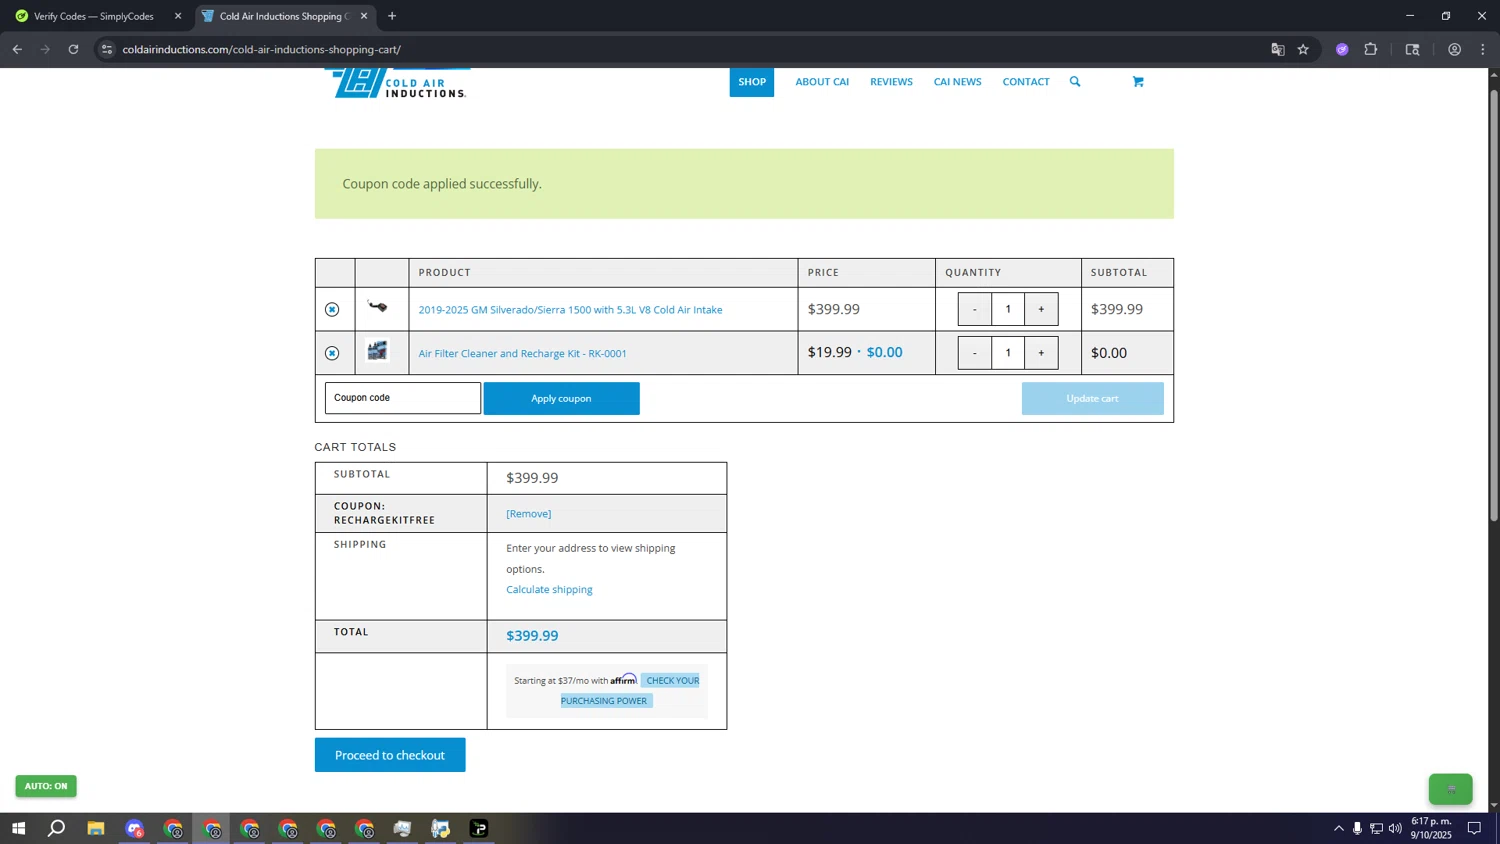Open Discord from the taskbar

[x=135, y=829]
